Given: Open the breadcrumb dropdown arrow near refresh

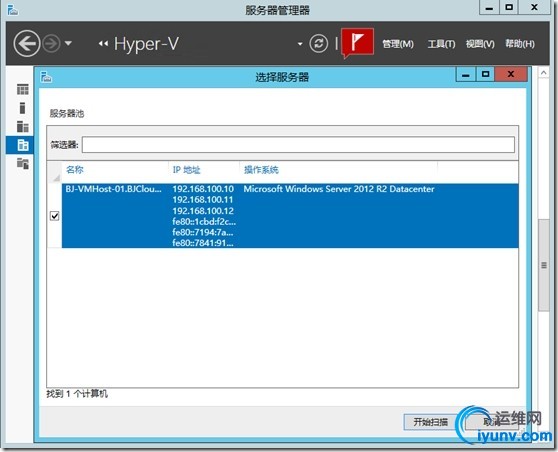Looking at the screenshot, I should point(300,44).
